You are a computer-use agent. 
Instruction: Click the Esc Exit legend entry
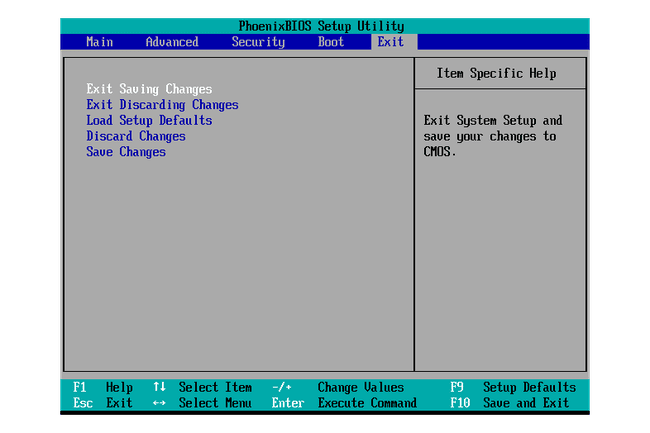(x=103, y=403)
